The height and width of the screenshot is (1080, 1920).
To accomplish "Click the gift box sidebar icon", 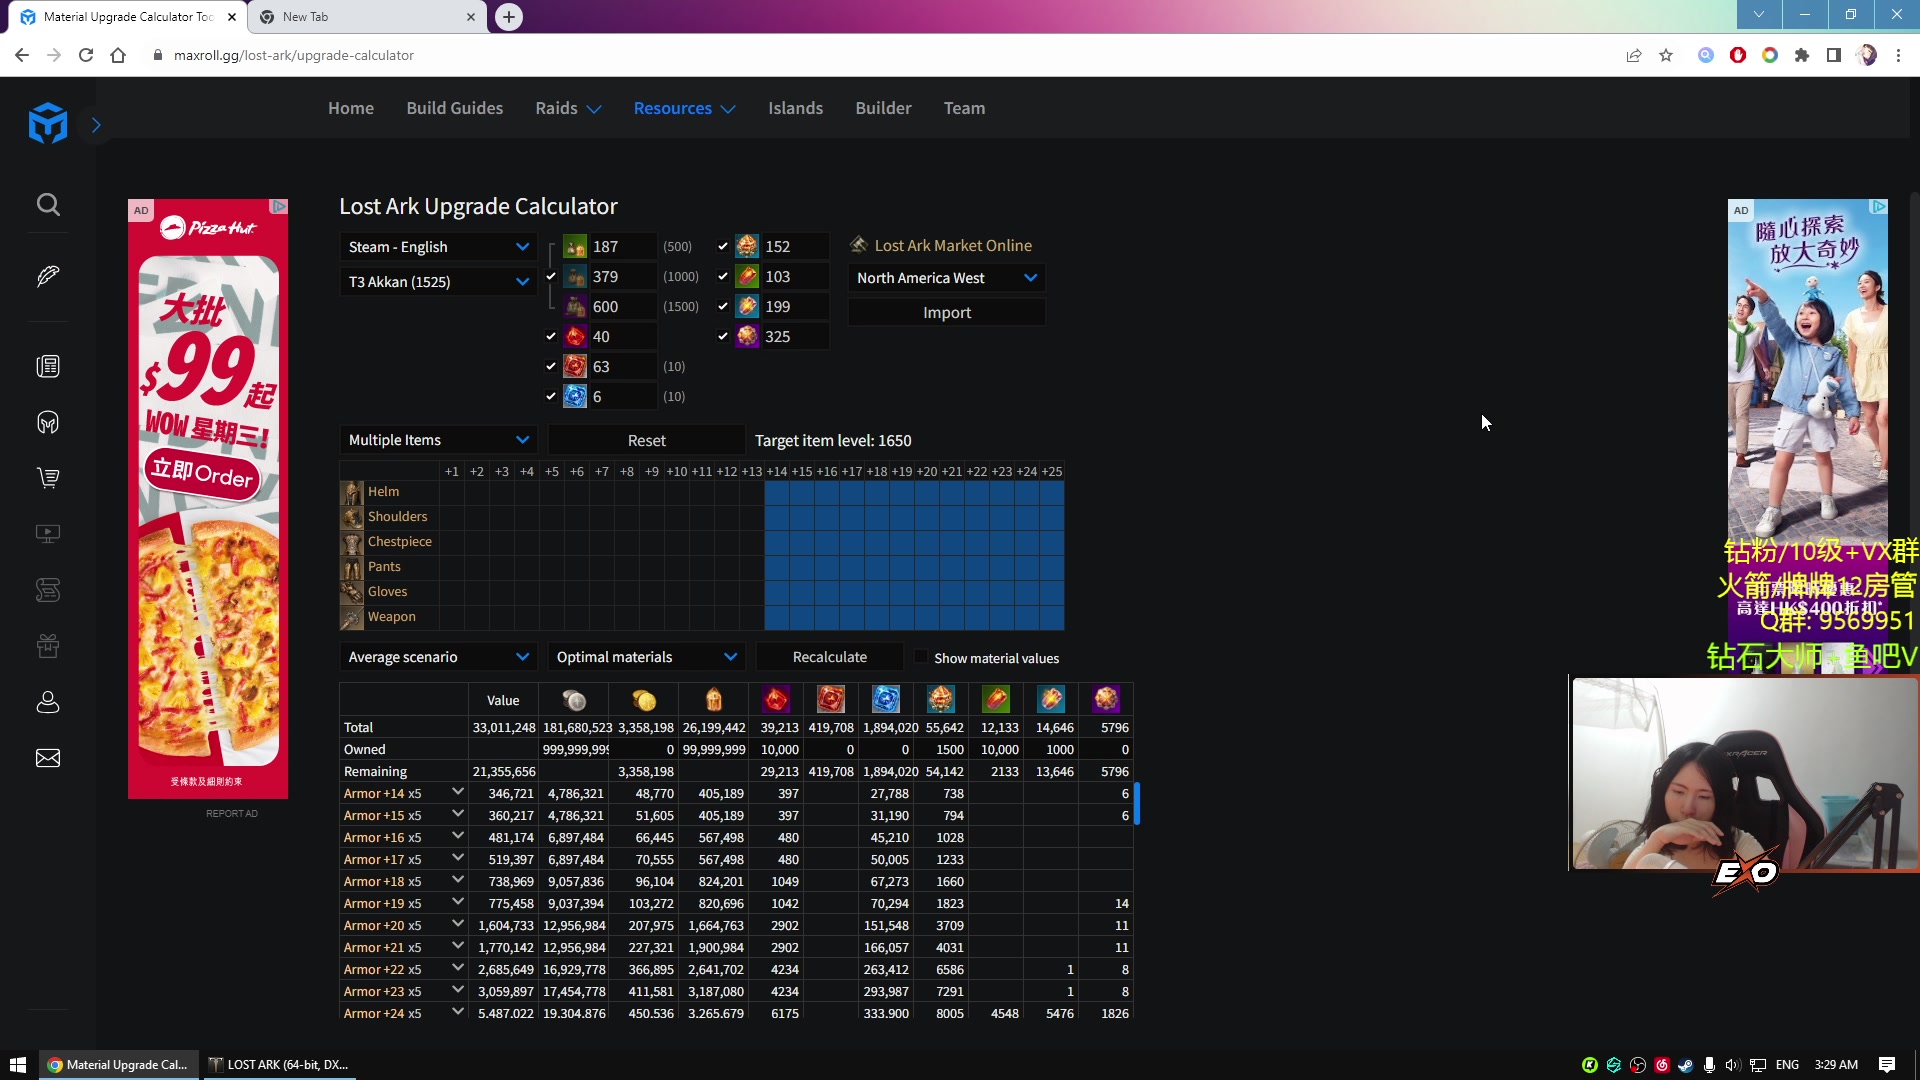I will 48,646.
